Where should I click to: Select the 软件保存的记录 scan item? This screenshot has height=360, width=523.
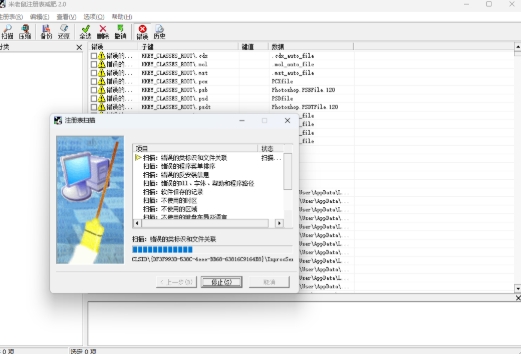tap(173, 192)
